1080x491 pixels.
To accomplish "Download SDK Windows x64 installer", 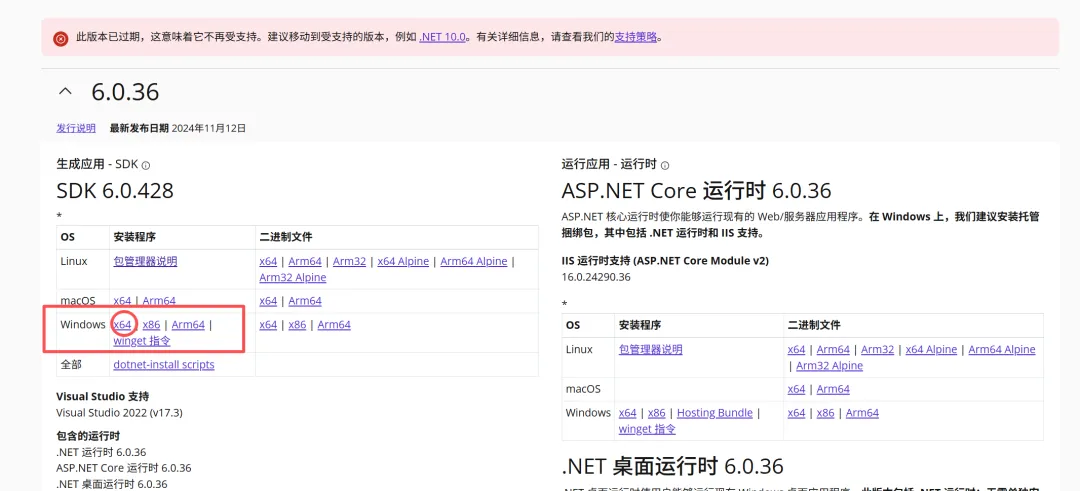I will coord(122,324).
